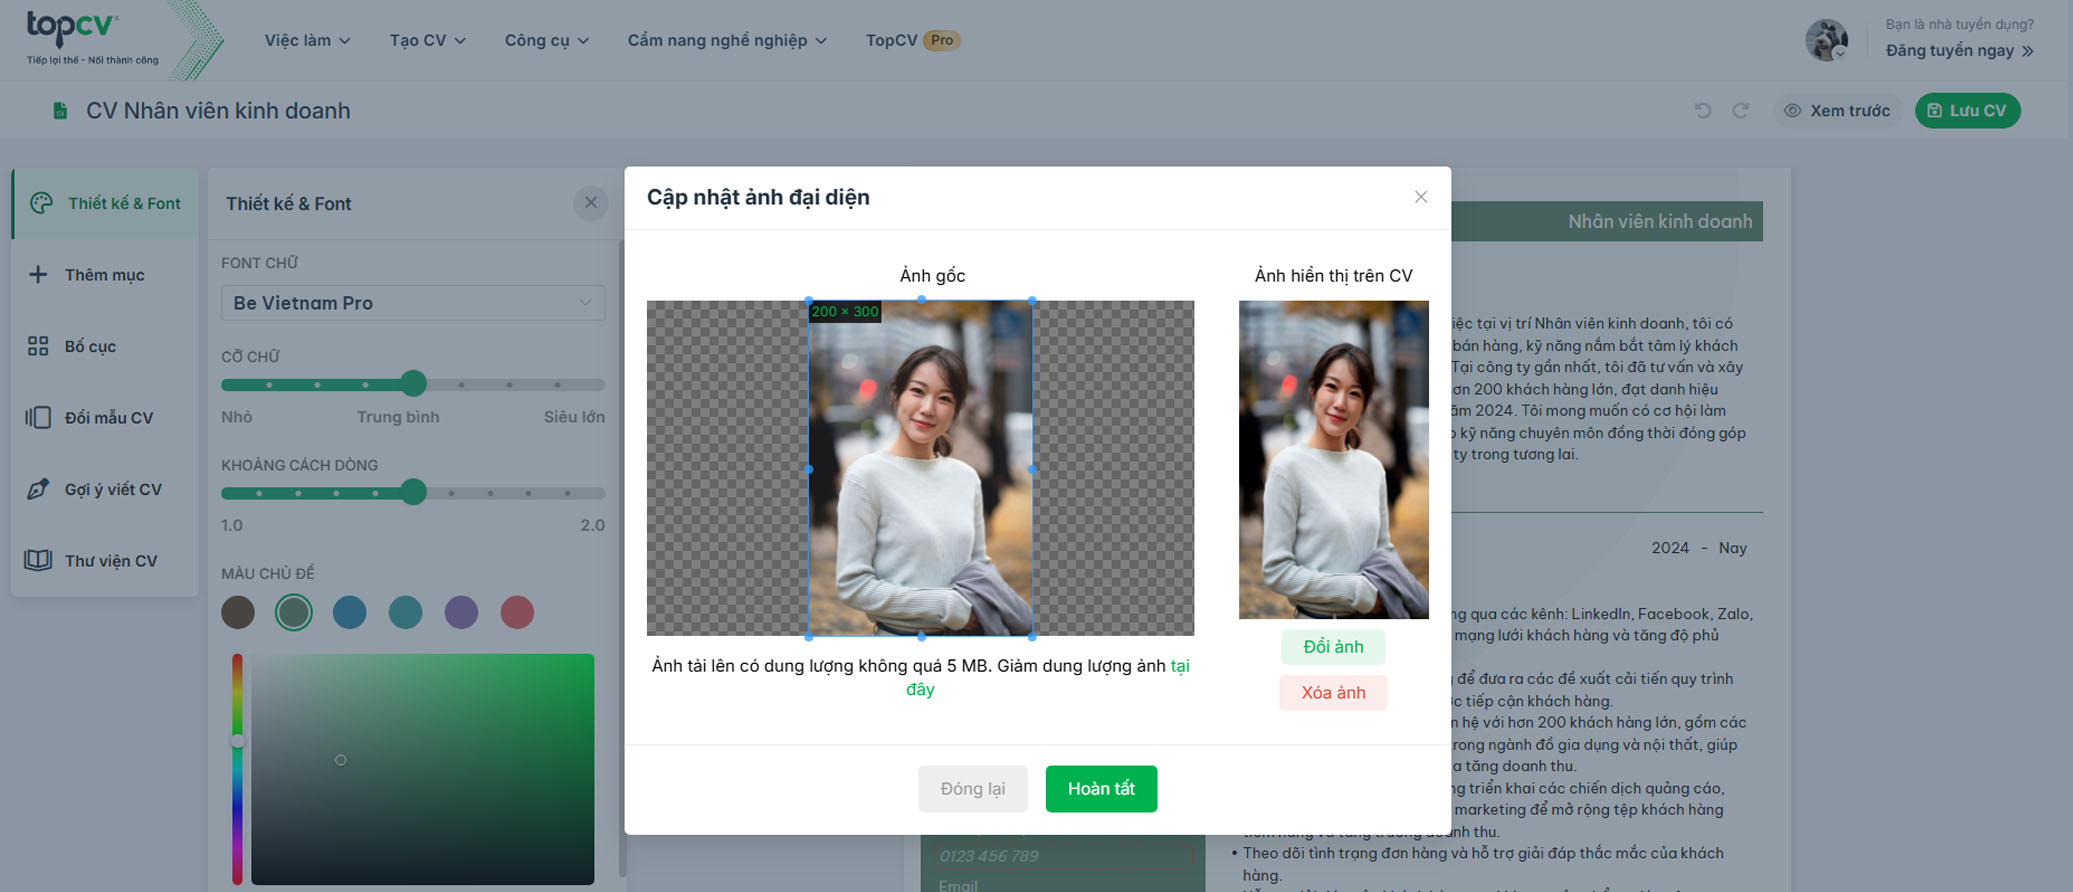Preview the CV with Xem trước

[1837, 110]
